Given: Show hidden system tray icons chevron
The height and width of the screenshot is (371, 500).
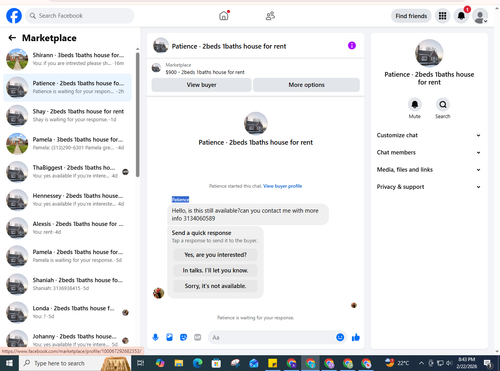Looking at the screenshot, I should (421, 363).
